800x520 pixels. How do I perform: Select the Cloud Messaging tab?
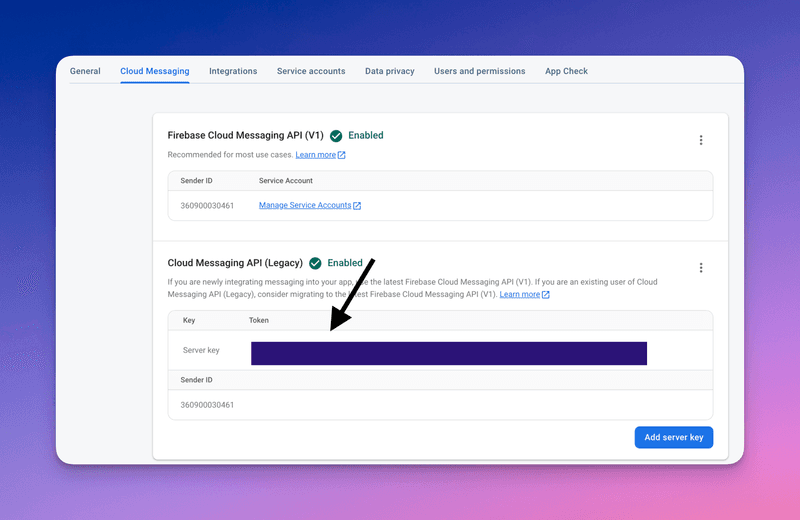point(155,71)
